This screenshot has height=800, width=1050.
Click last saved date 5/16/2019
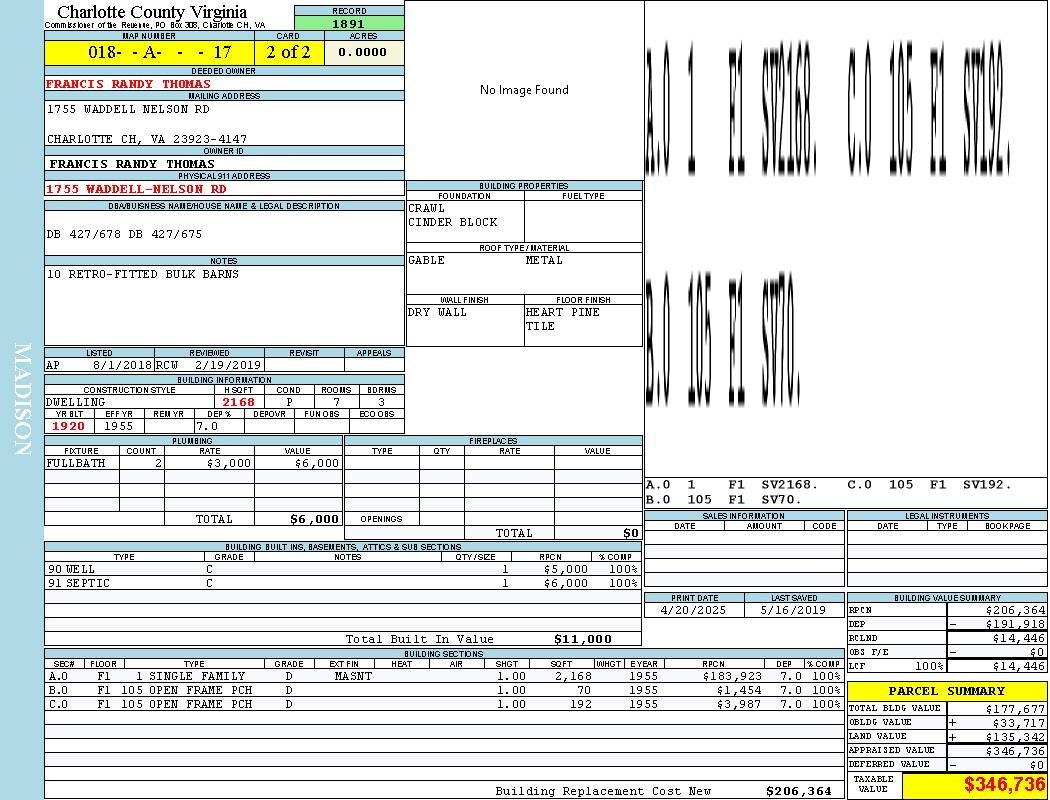pos(794,610)
